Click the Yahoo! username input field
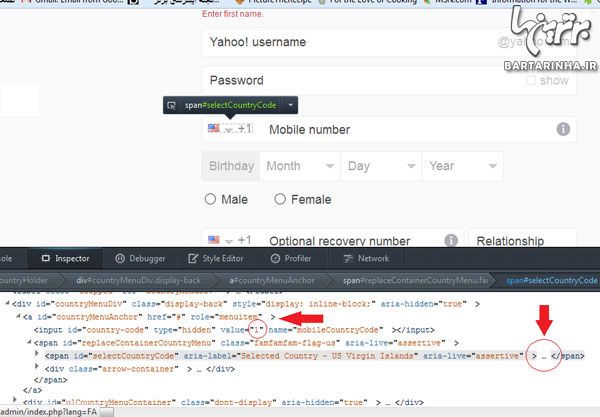 (389, 42)
